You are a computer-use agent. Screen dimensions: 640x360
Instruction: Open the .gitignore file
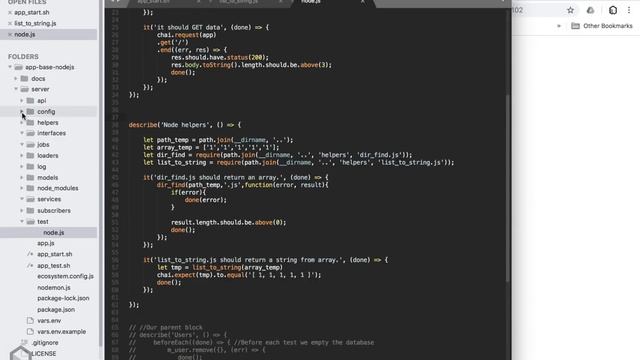[45, 343]
